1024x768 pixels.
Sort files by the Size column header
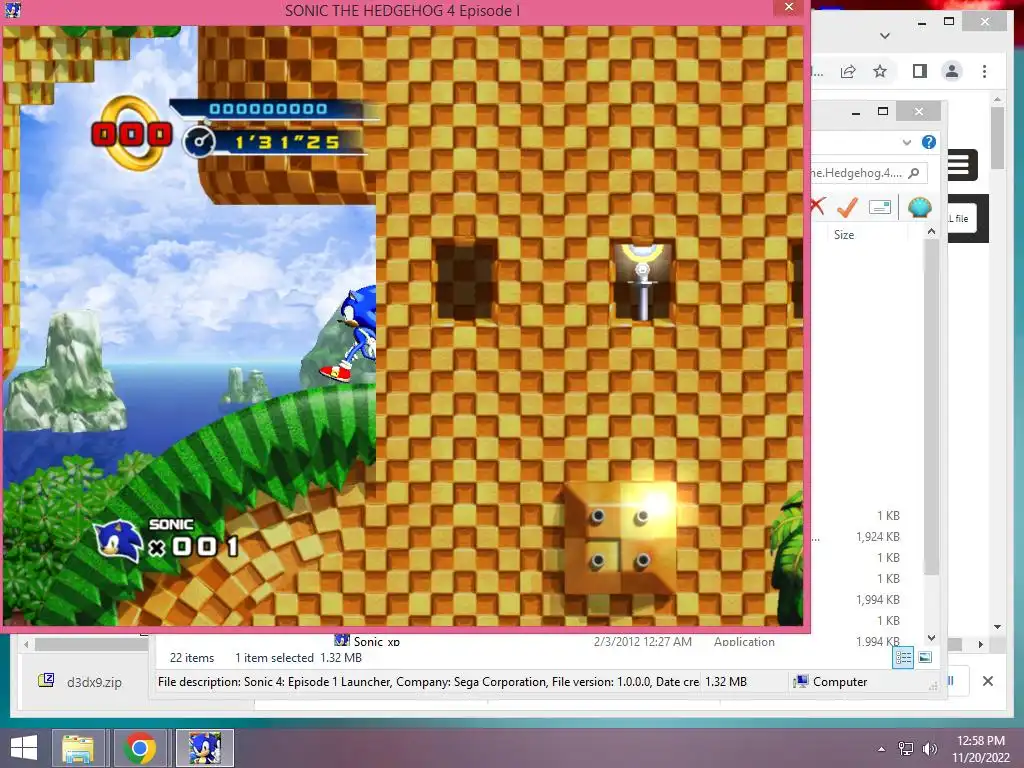(844, 234)
